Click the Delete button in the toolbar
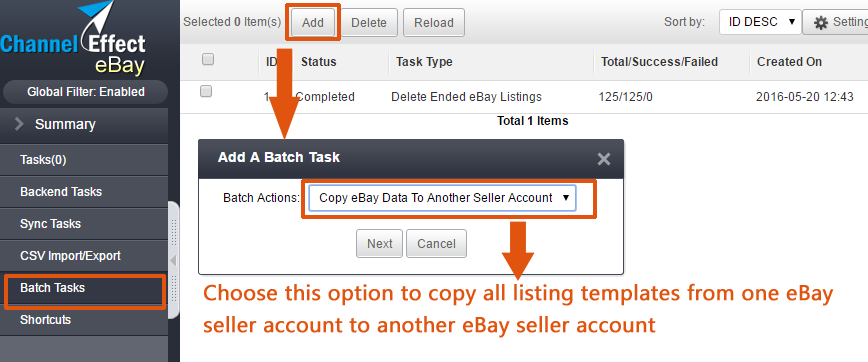The height and width of the screenshot is (362, 868). click(x=369, y=23)
